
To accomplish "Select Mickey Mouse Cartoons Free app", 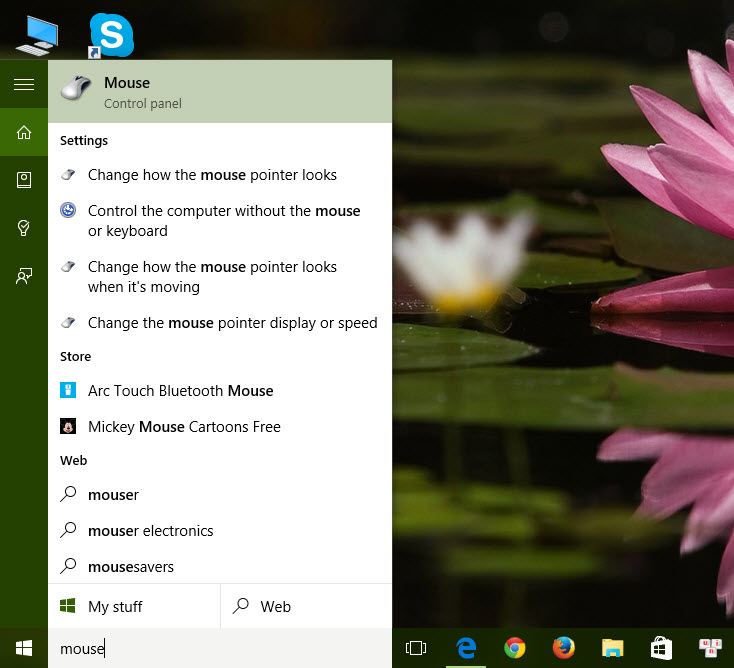I will 184,427.
